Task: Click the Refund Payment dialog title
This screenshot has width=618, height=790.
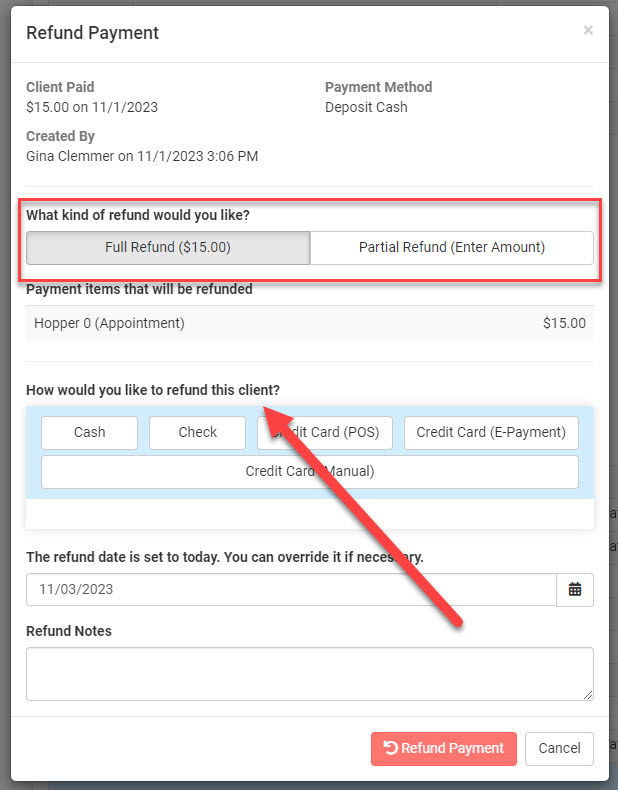Action: [92, 33]
